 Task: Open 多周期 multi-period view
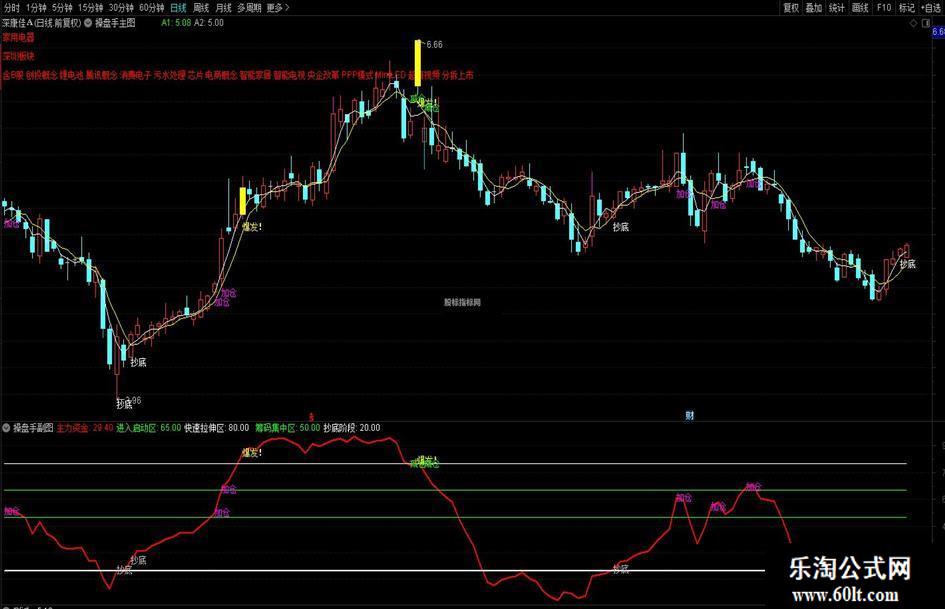pyautogui.click(x=249, y=8)
